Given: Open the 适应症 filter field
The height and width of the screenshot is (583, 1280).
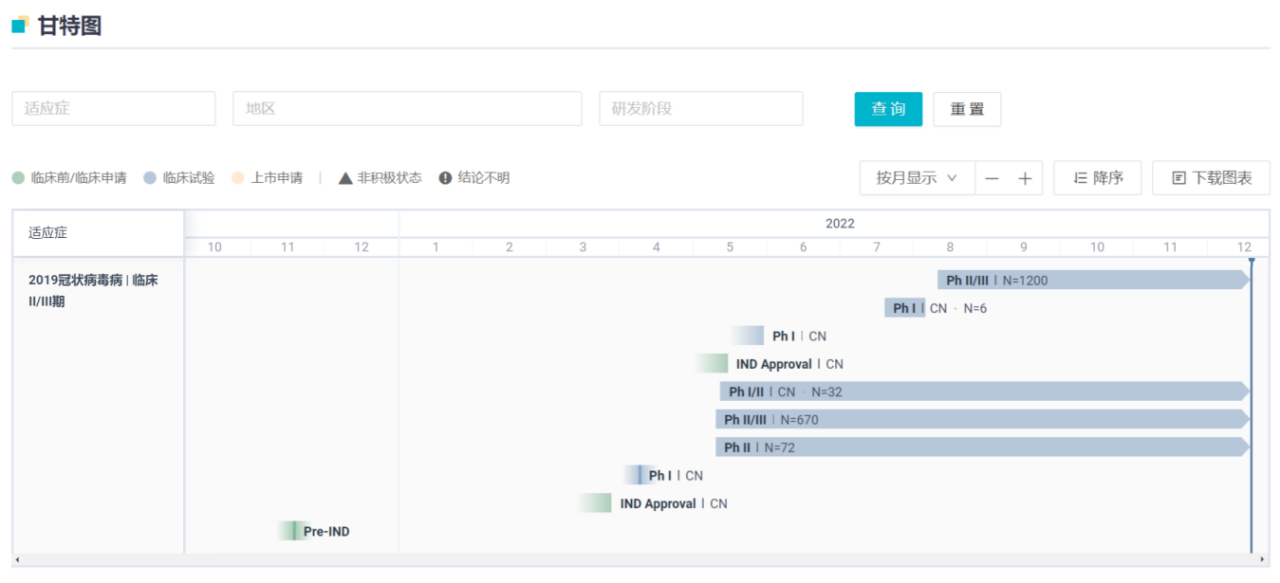Looking at the screenshot, I should [x=113, y=108].
